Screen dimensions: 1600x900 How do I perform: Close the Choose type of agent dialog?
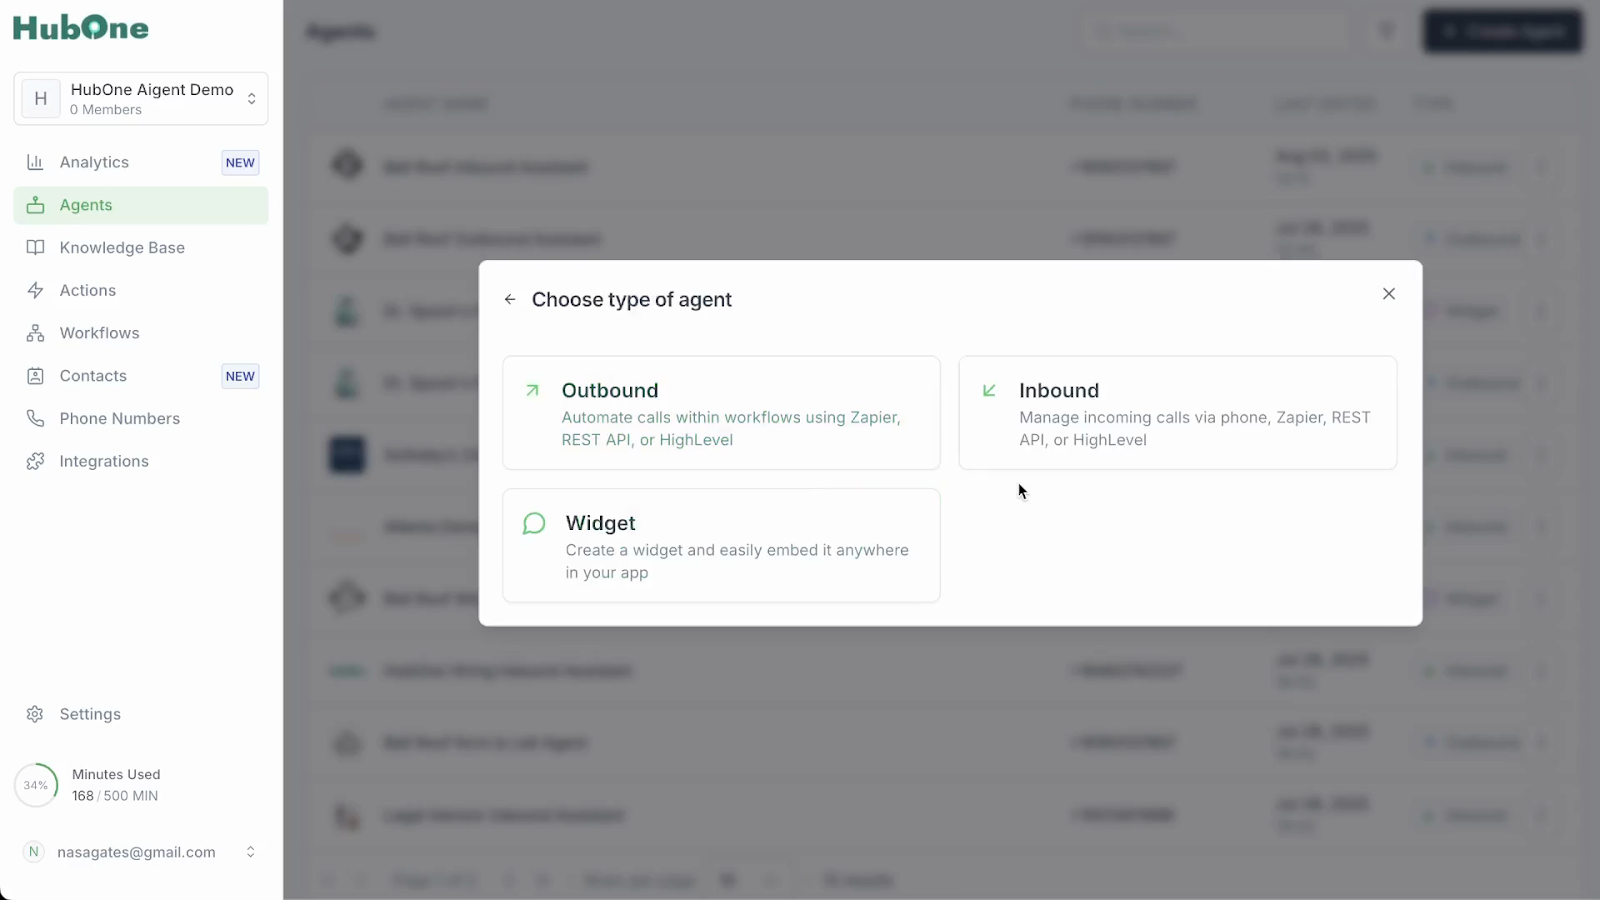tap(1388, 294)
